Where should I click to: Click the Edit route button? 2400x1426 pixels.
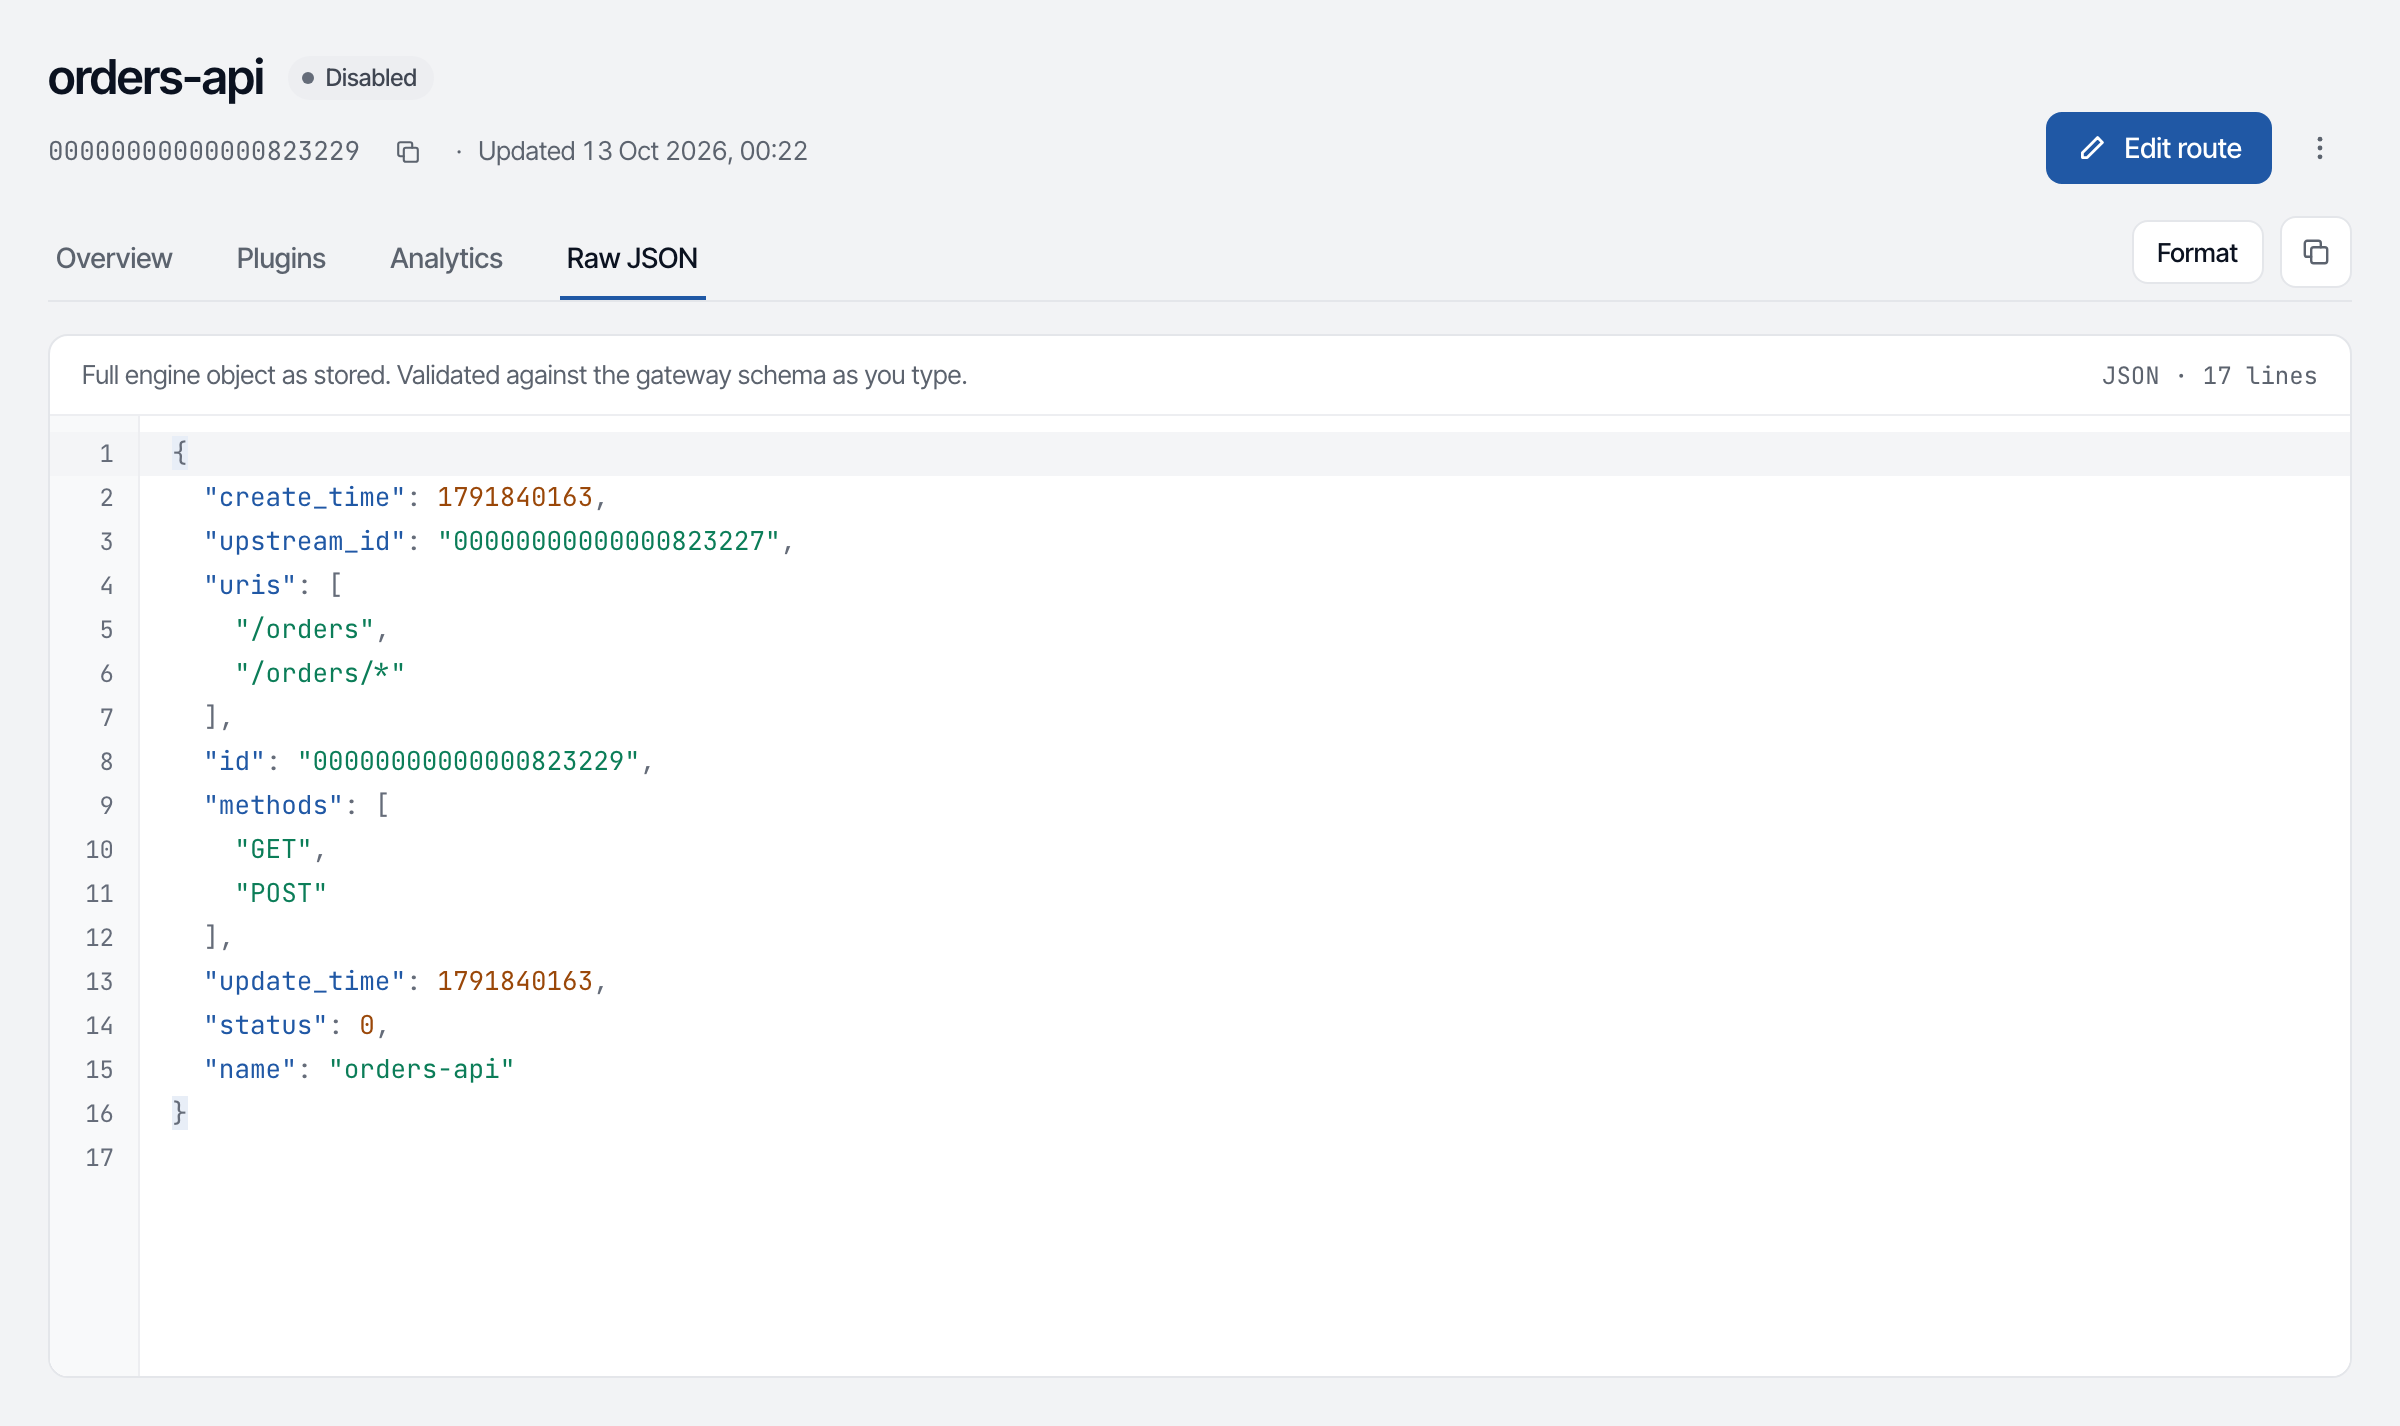(2158, 148)
